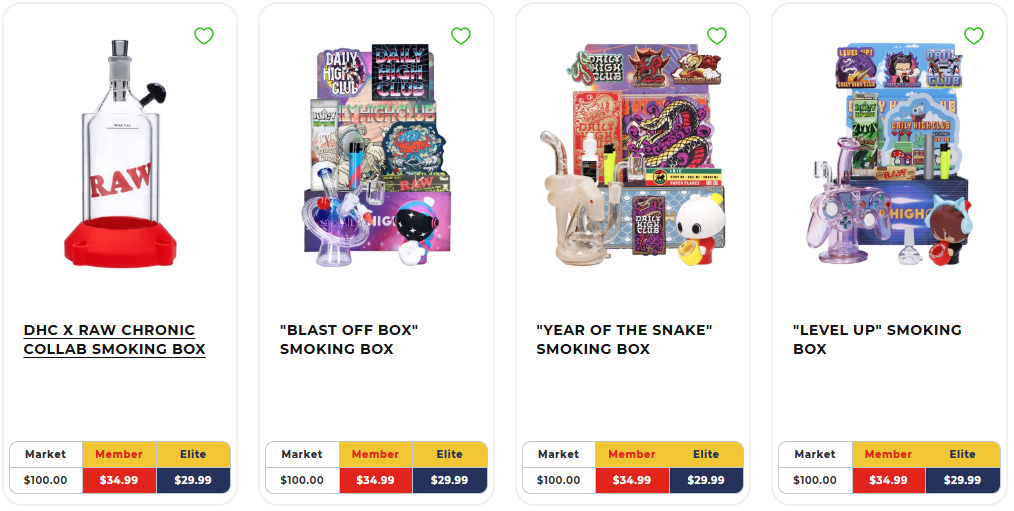Open DHC x RAW Chronic Collab Smoking Box link
This screenshot has height=511, width=1014.
(x=114, y=340)
